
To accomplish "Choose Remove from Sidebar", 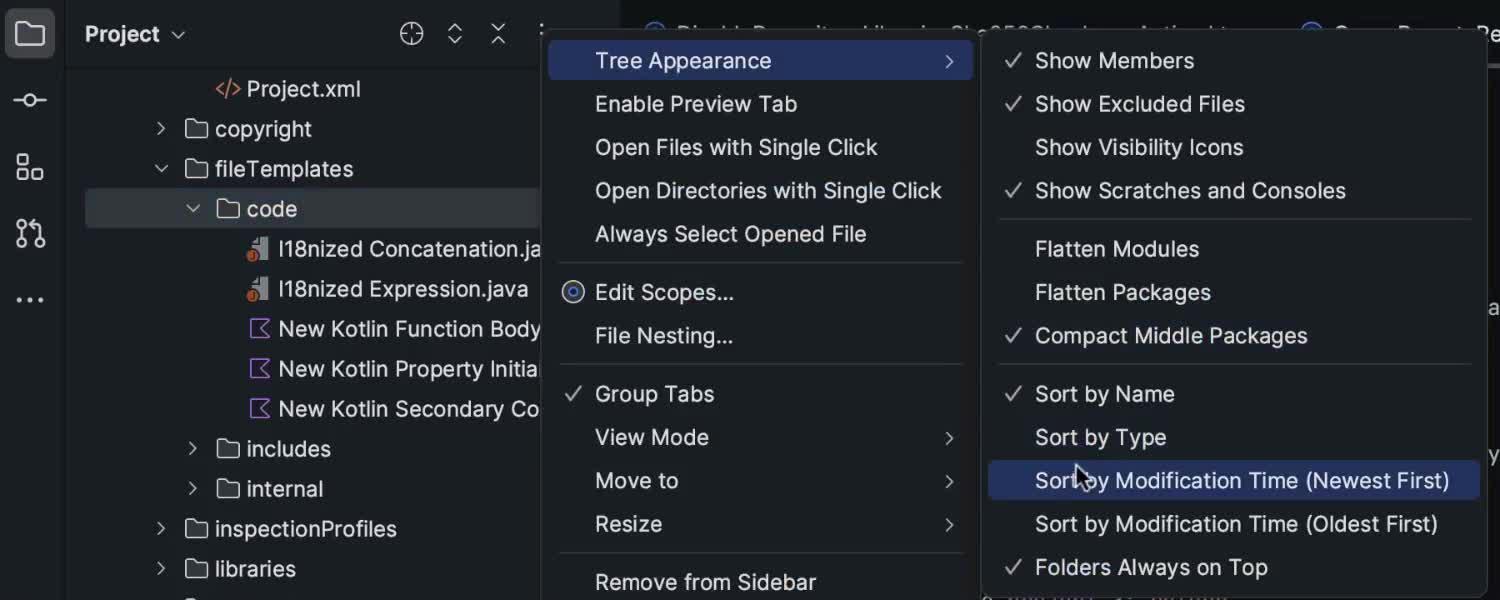I will pyautogui.click(x=705, y=581).
